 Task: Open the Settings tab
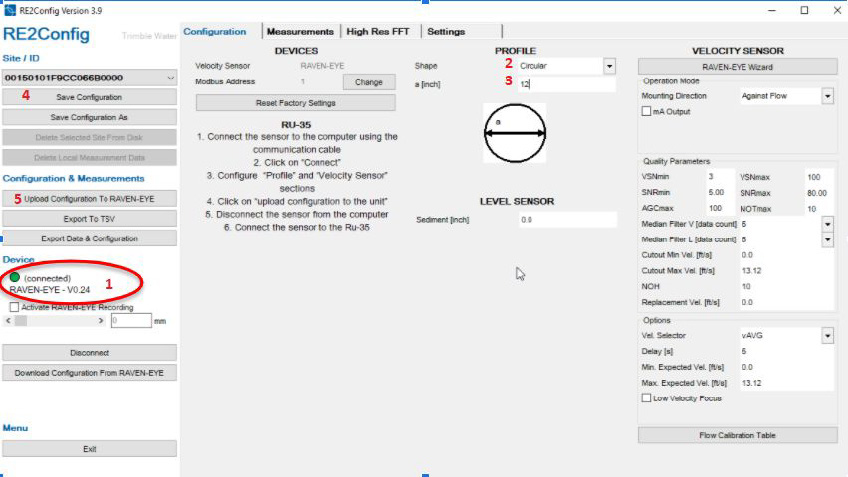coord(446,31)
